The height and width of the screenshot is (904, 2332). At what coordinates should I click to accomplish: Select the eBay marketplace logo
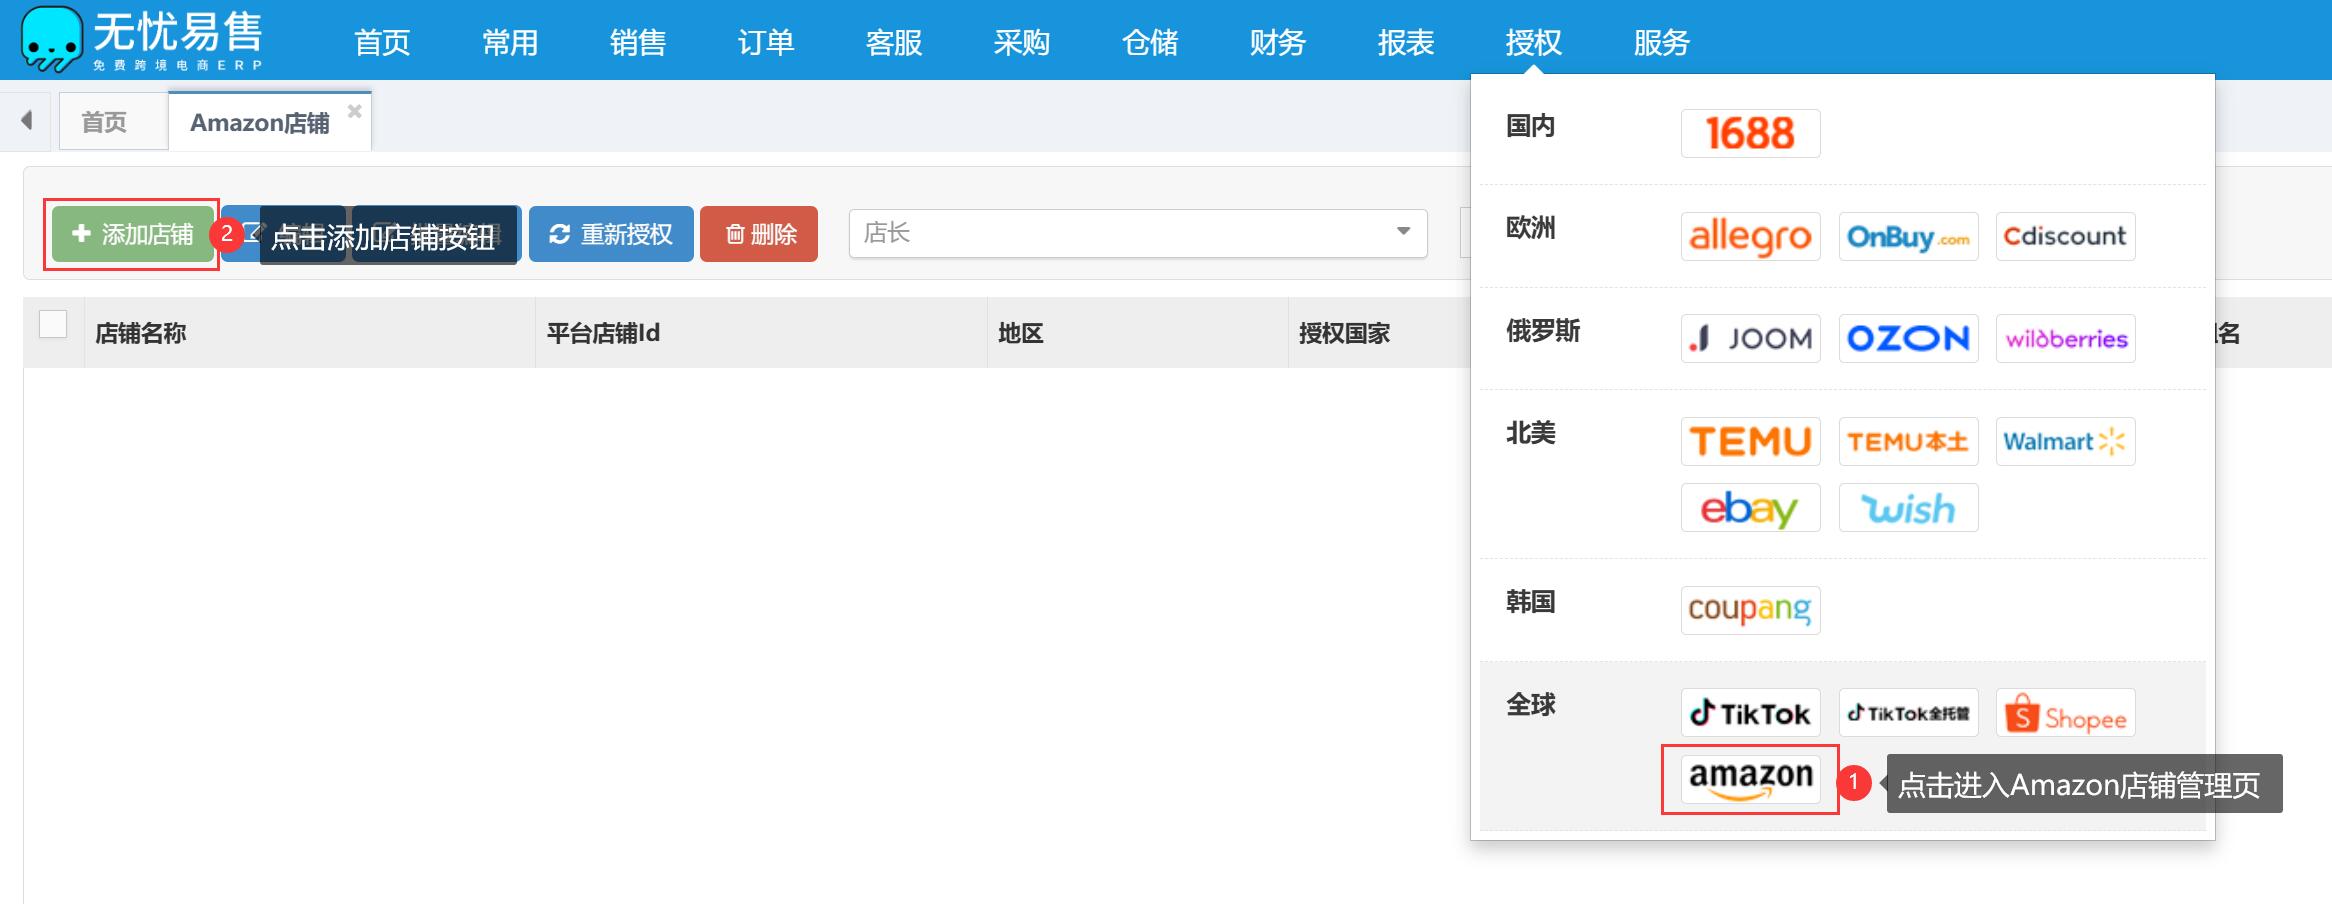coord(1750,508)
